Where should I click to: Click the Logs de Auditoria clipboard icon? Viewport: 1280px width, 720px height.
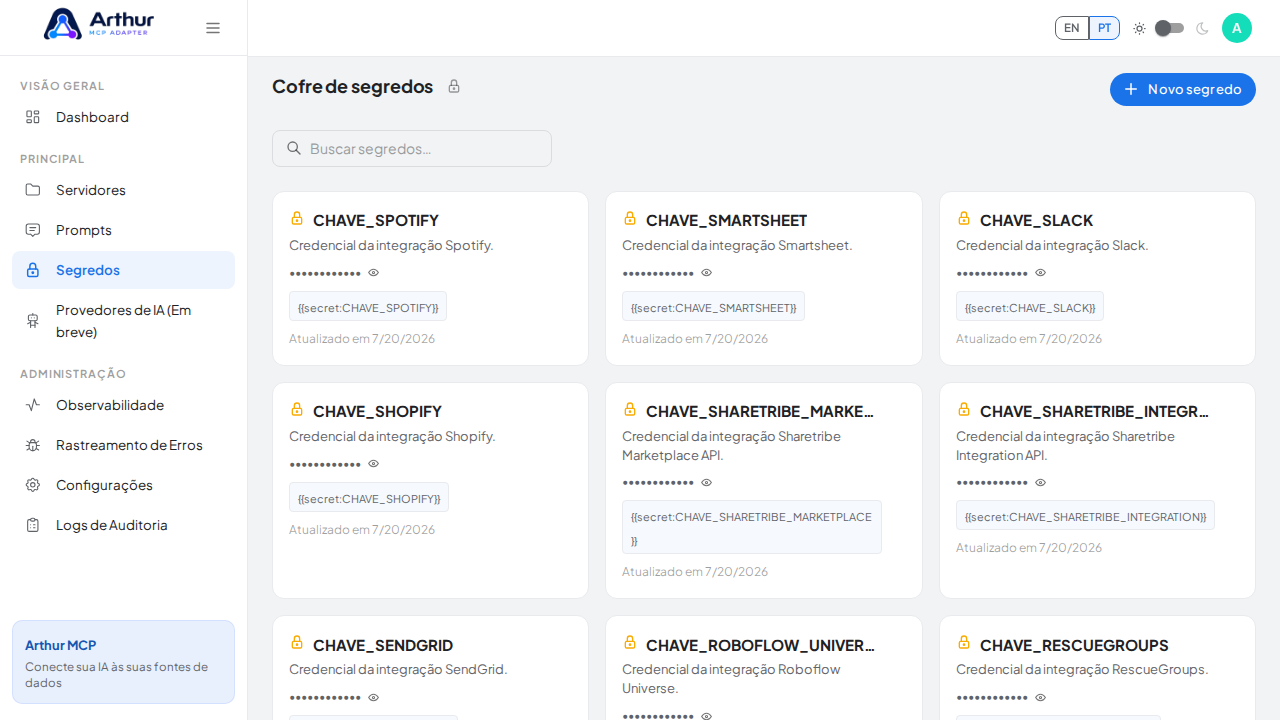33,525
